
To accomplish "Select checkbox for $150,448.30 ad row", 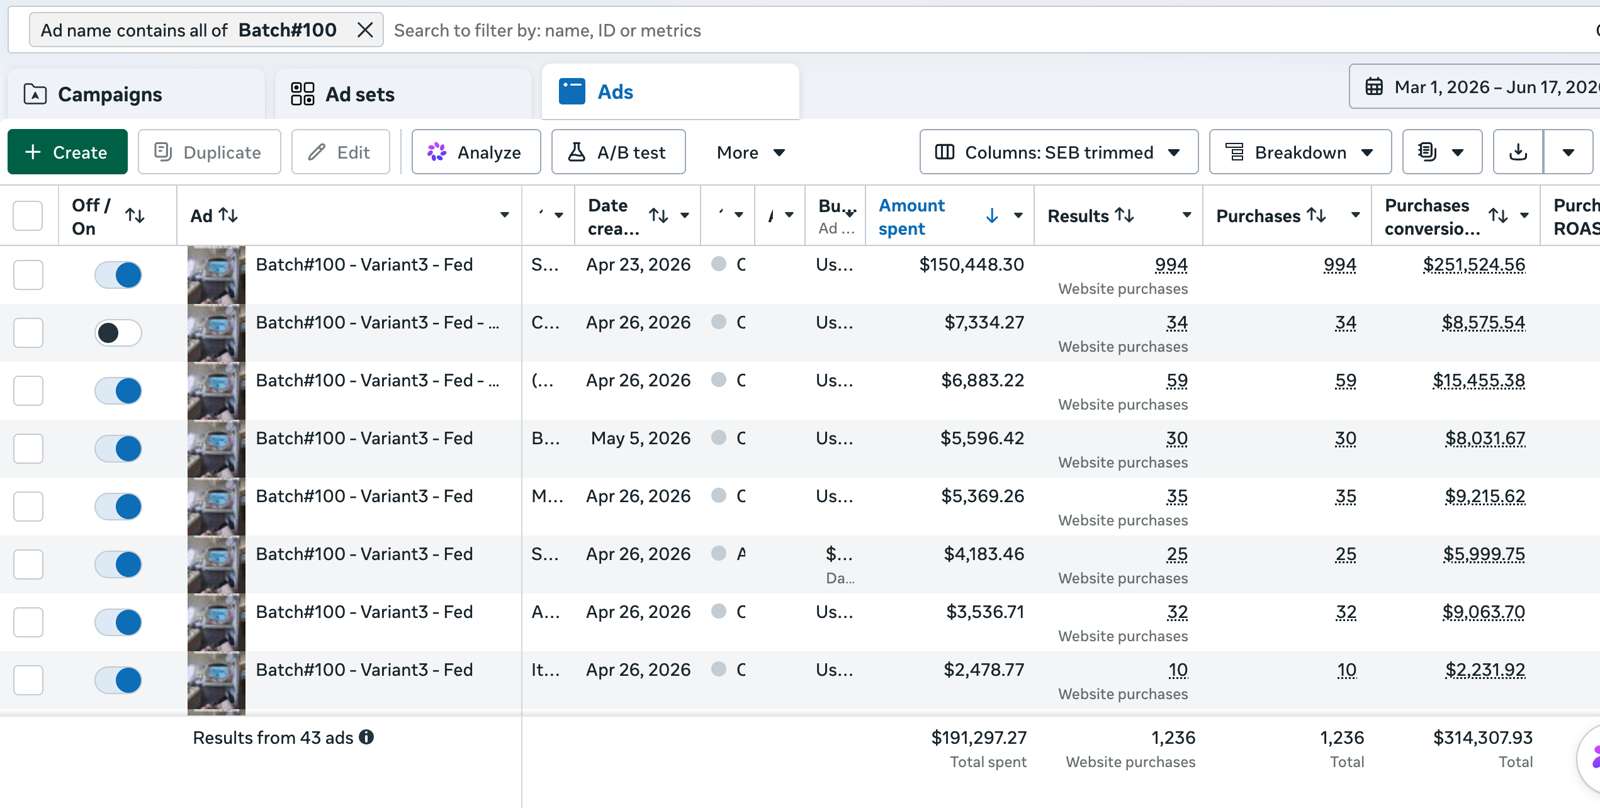I will tap(28, 275).
